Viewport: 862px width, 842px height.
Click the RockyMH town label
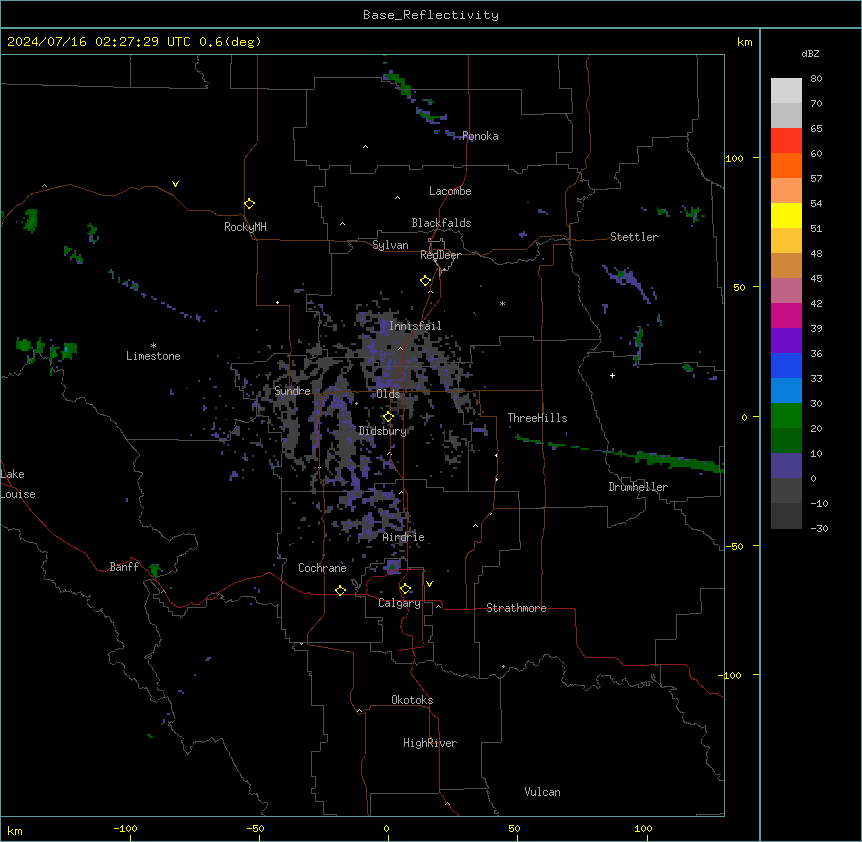(x=245, y=227)
